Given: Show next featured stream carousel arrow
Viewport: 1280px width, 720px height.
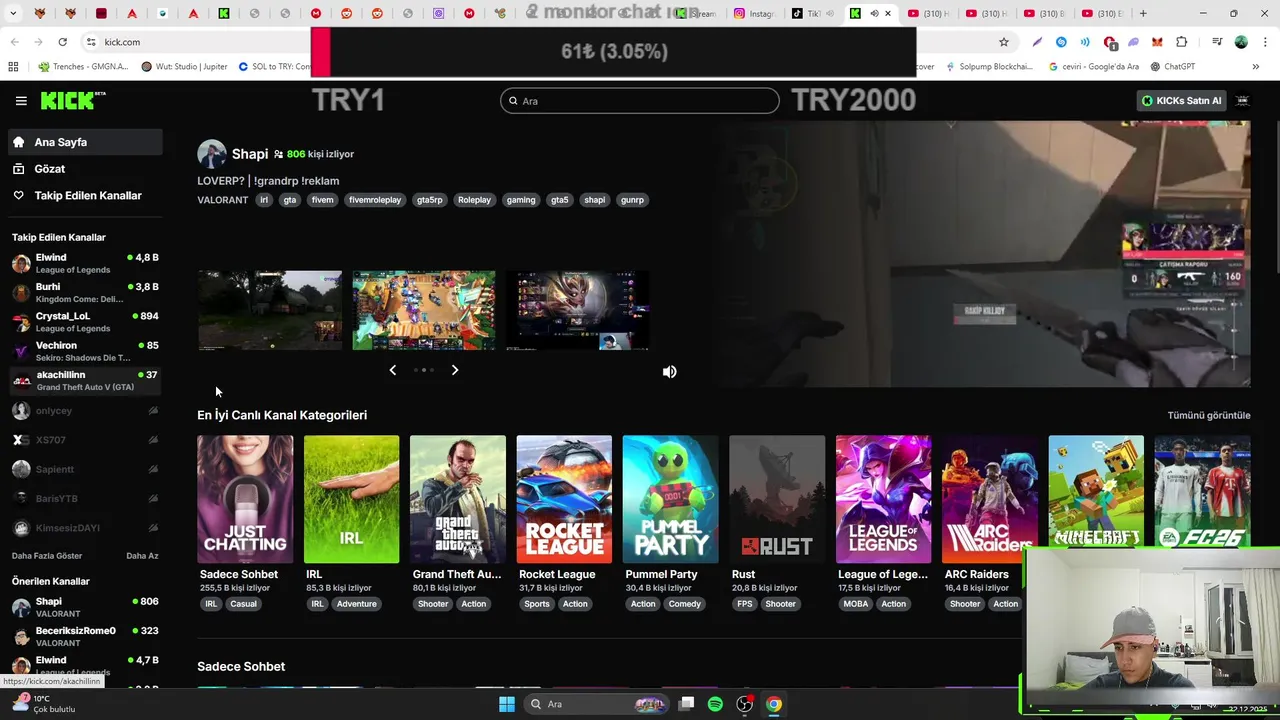Looking at the screenshot, I should (455, 370).
